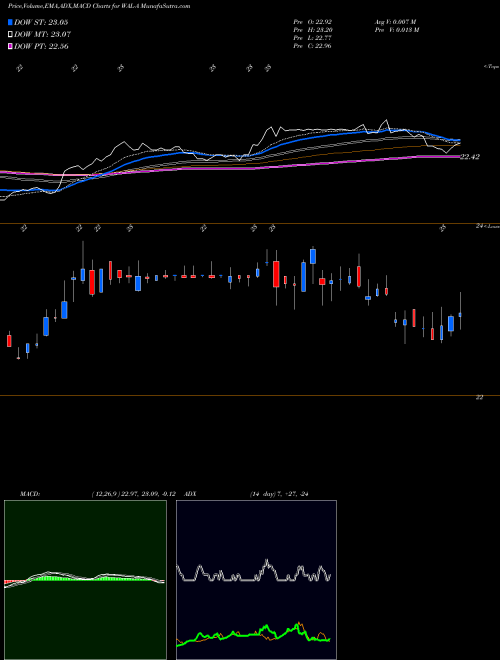Click the magenta DOW PT legend swatch
Viewport: 500px width, 660px height.
coord(10,46)
